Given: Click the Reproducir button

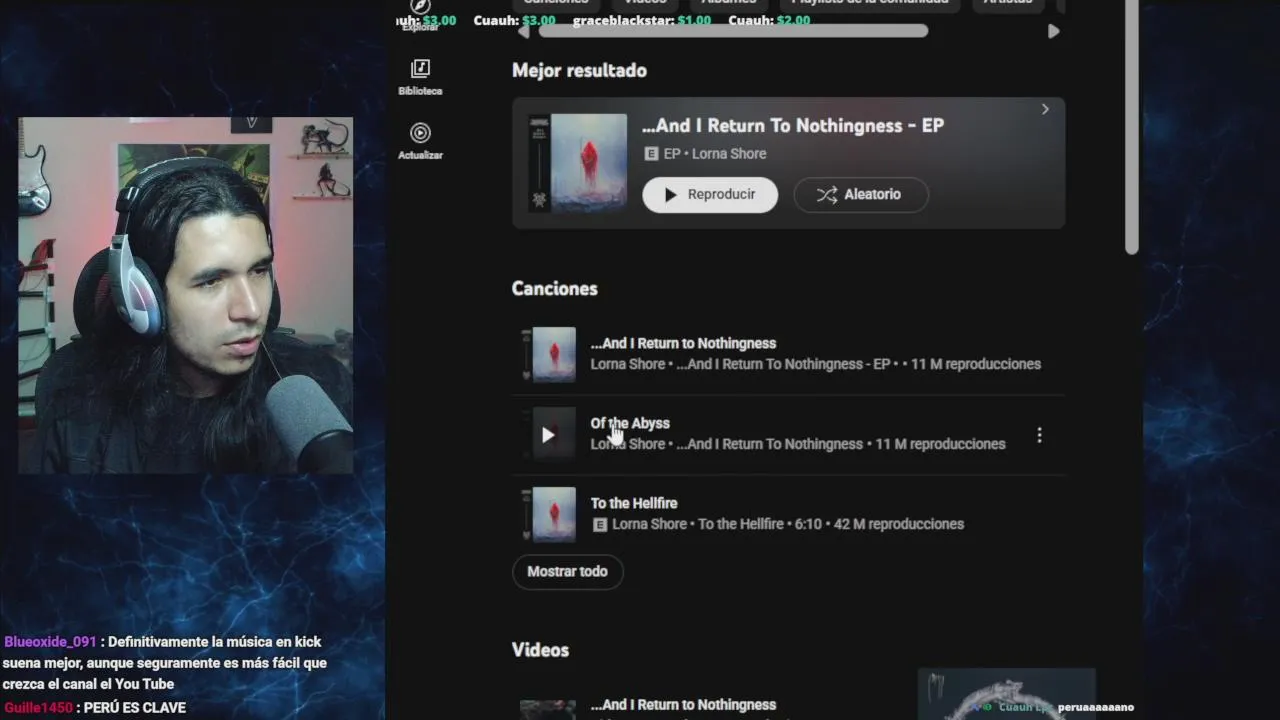Looking at the screenshot, I should coord(710,194).
